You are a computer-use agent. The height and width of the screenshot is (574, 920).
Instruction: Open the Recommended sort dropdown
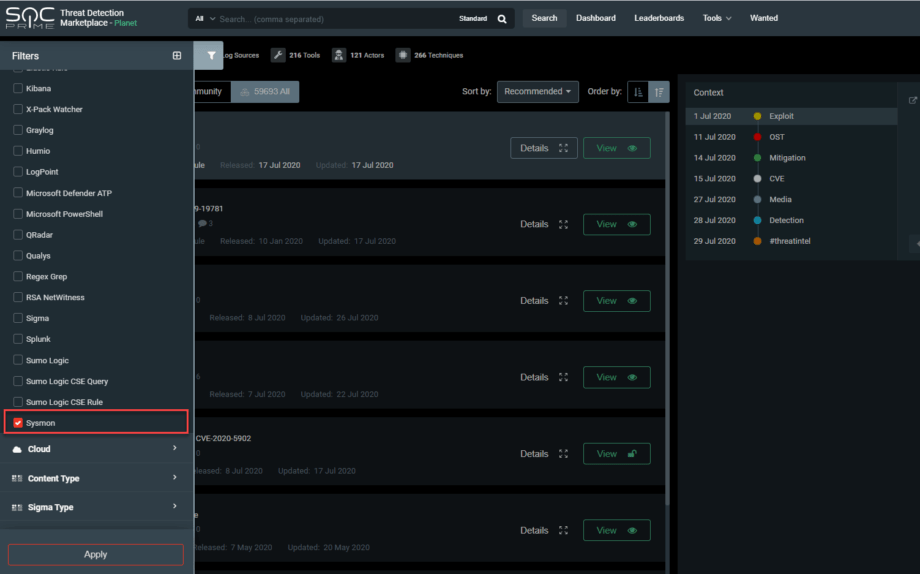coord(537,92)
